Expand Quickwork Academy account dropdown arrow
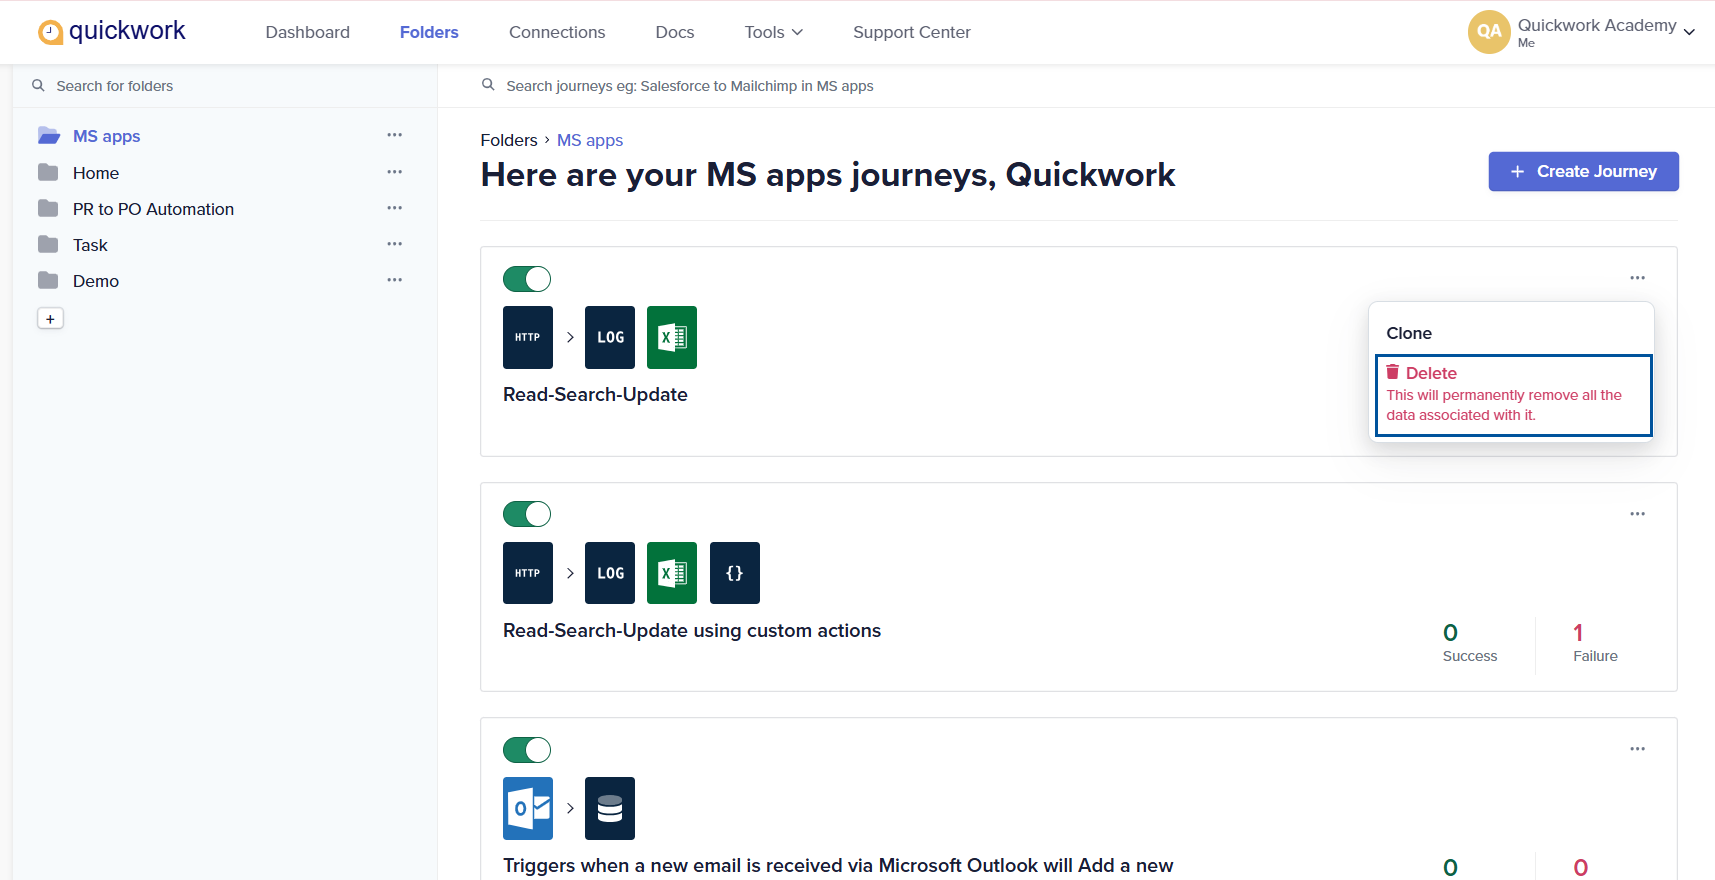 (1689, 32)
